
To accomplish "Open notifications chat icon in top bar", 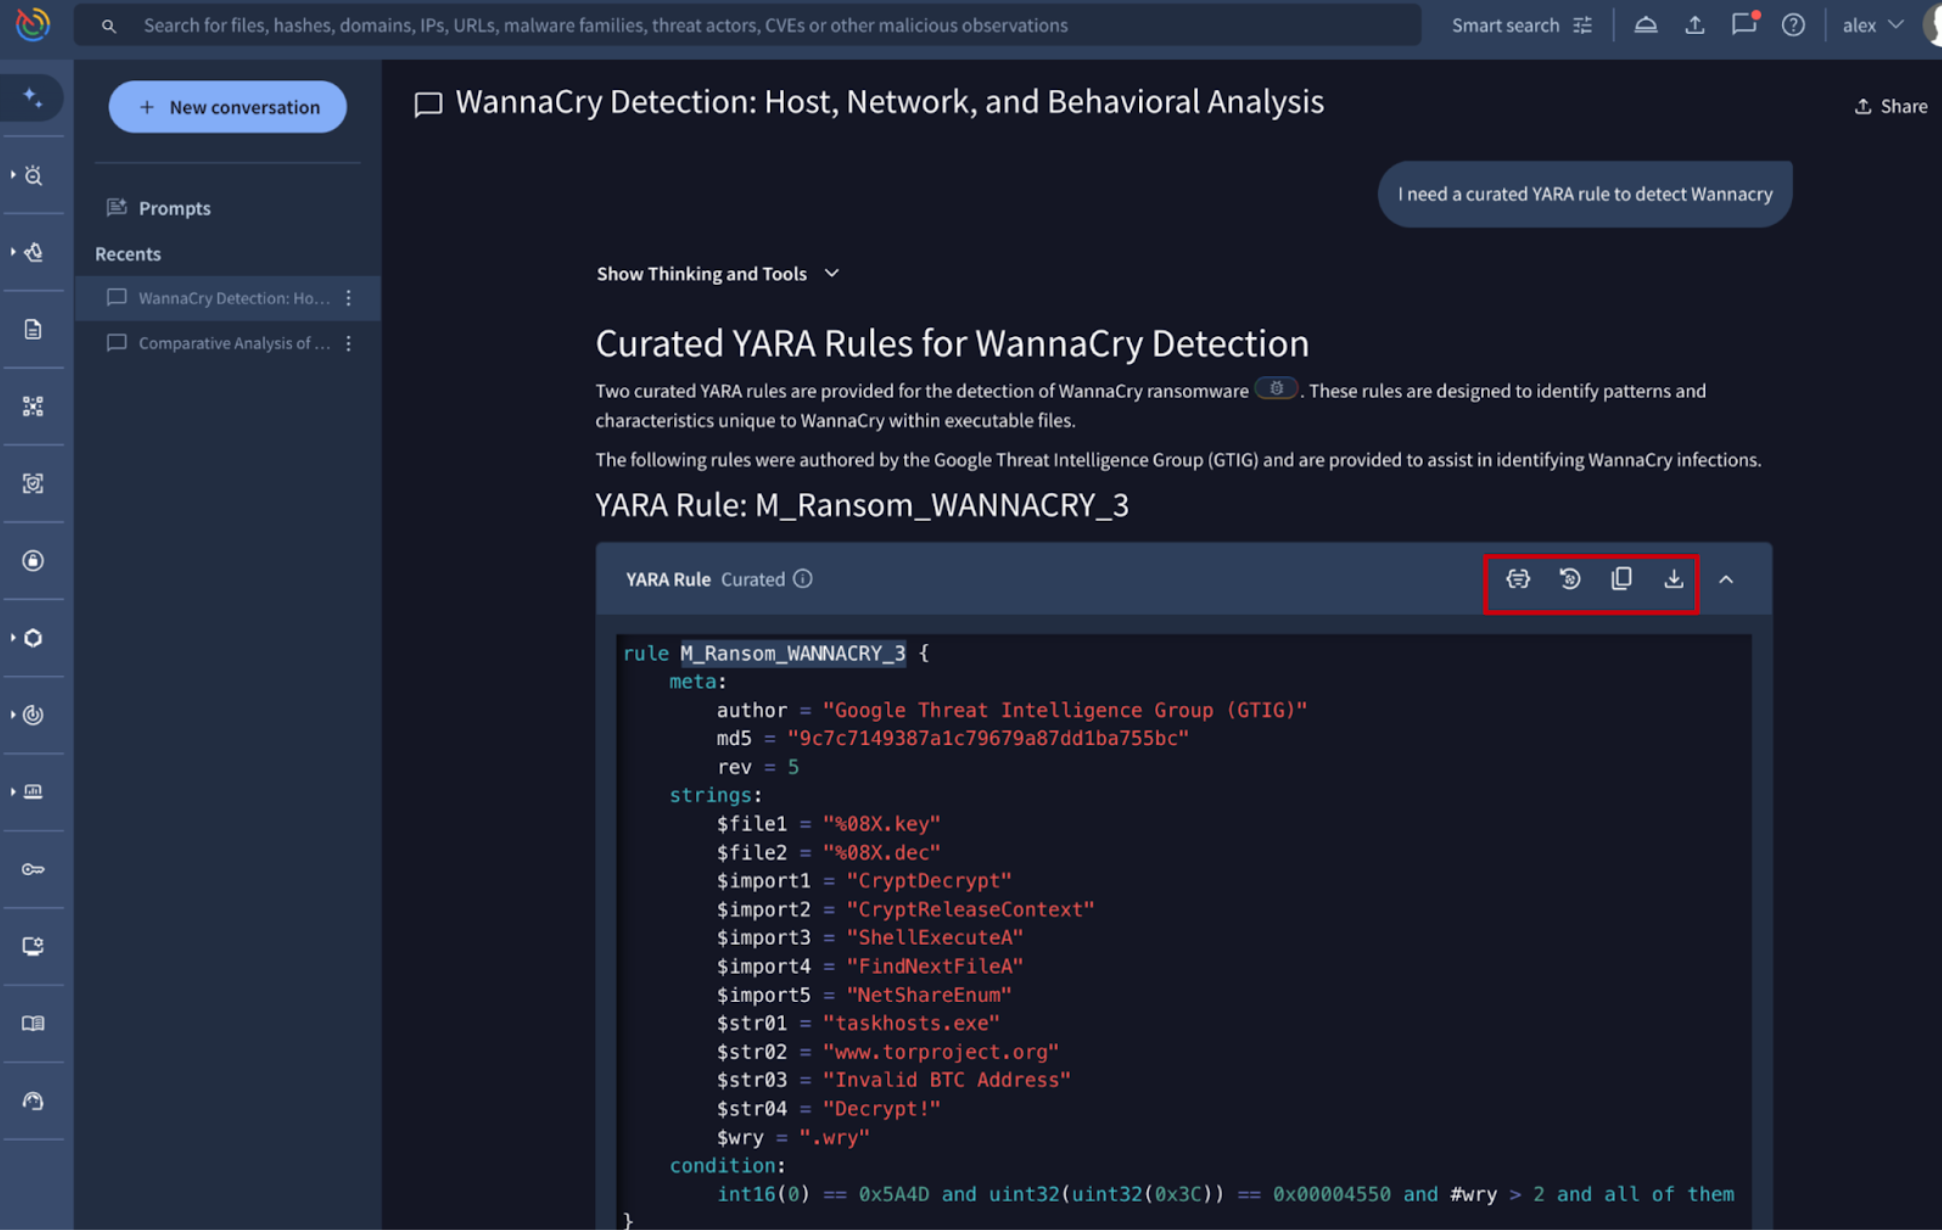I will click(x=1743, y=25).
